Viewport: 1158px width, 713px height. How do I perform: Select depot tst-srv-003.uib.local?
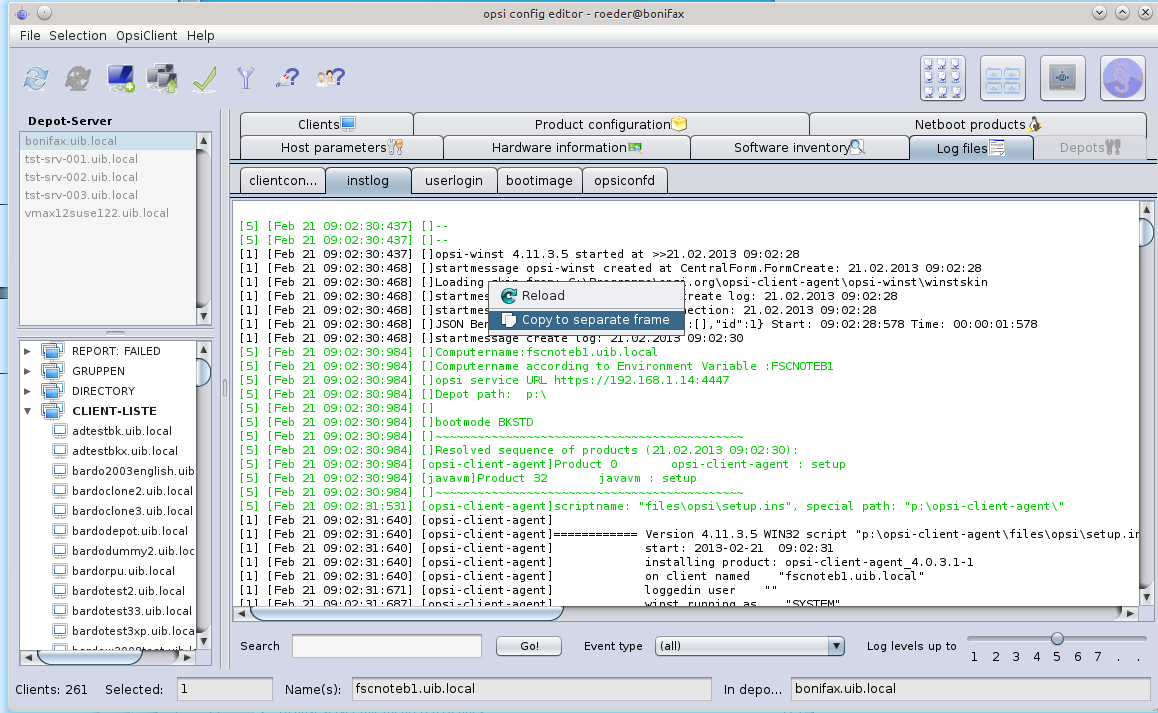pos(108,195)
